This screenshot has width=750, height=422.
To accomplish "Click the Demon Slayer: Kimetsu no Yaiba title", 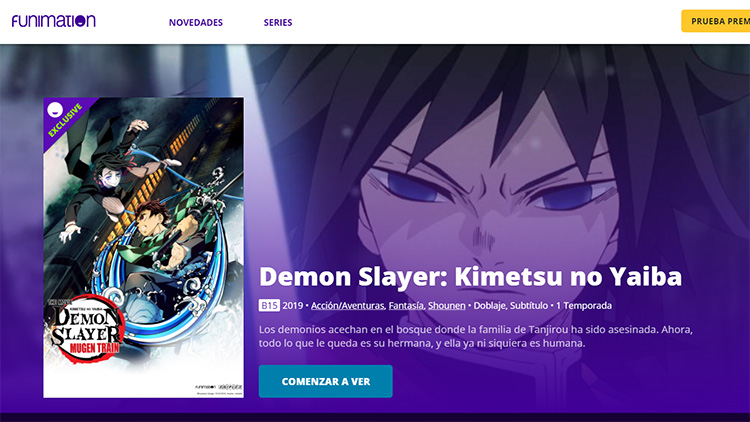I will [x=471, y=277].
